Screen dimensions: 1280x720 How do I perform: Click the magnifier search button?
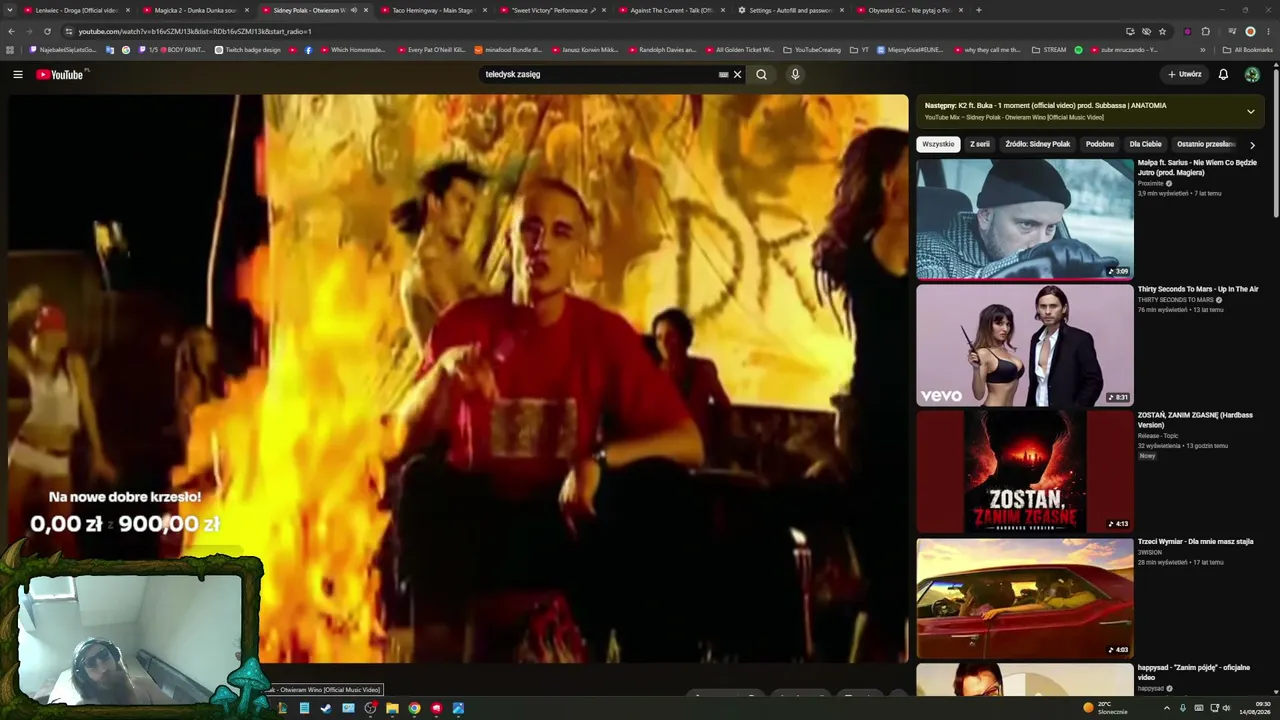click(x=761, y=74)
